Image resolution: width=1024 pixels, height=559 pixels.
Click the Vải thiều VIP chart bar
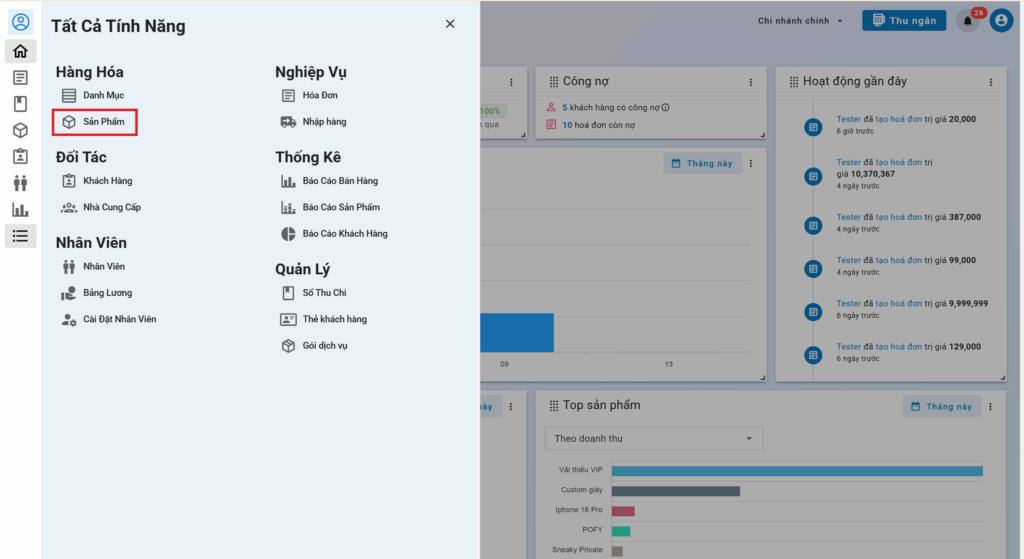[x=796, y=470]
